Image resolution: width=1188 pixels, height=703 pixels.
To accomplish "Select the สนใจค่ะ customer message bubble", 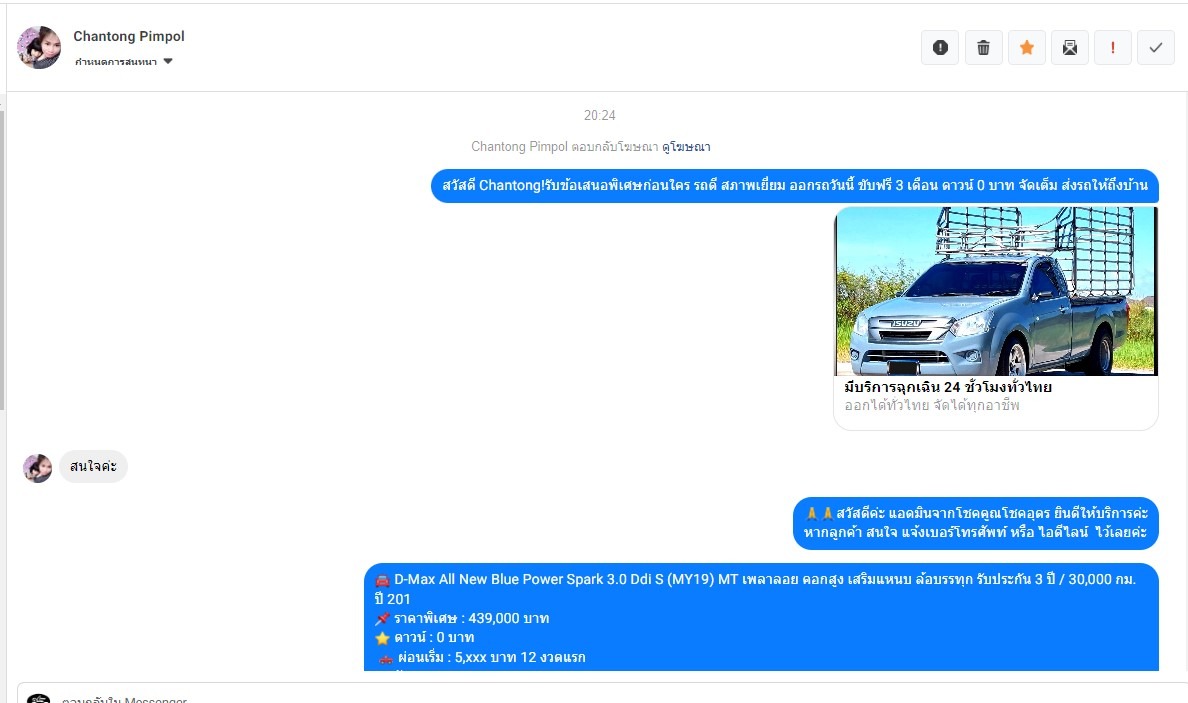I will (x=93, y=467).
